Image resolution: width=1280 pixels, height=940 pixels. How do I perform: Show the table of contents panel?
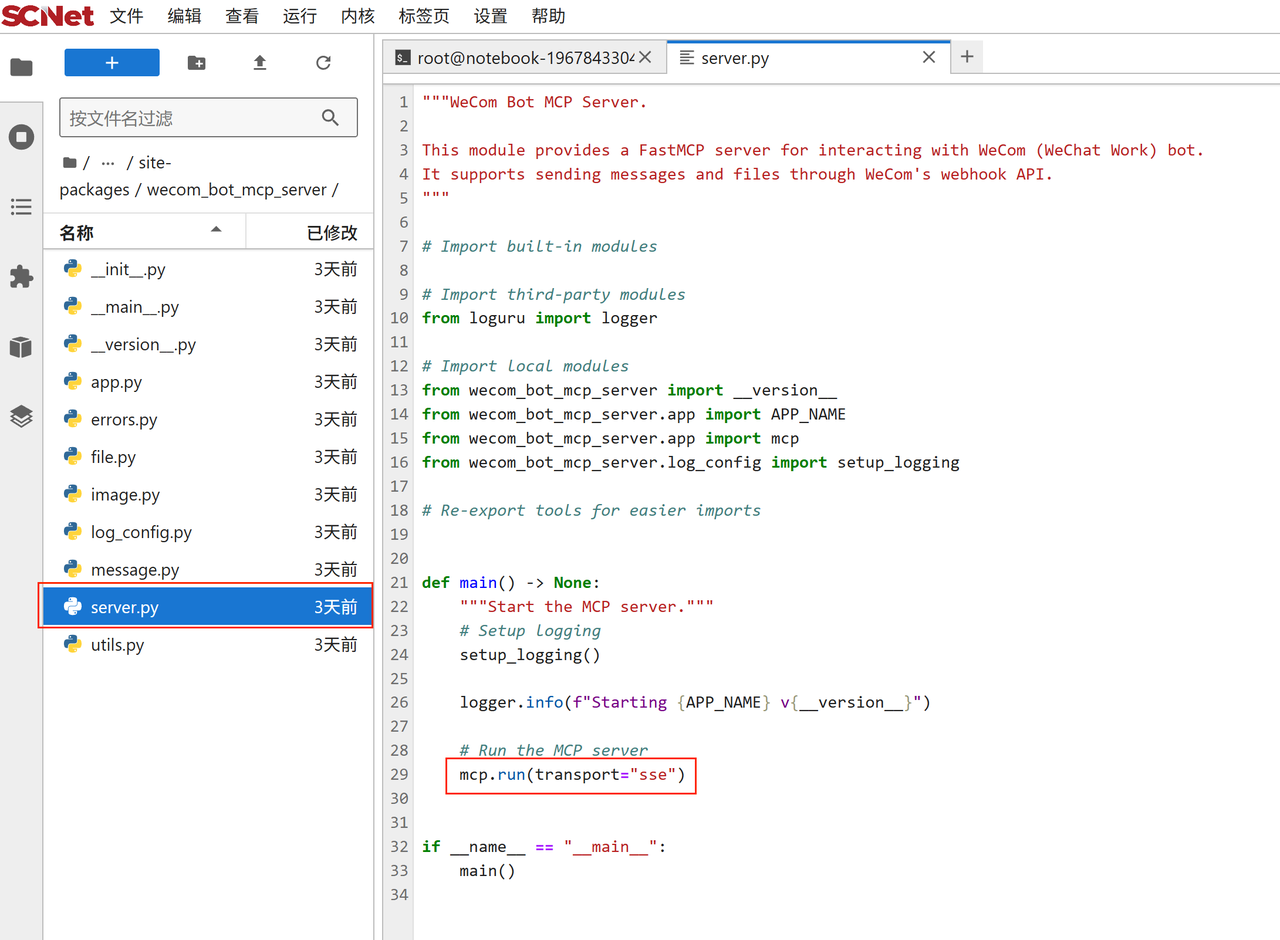point(21,207)
